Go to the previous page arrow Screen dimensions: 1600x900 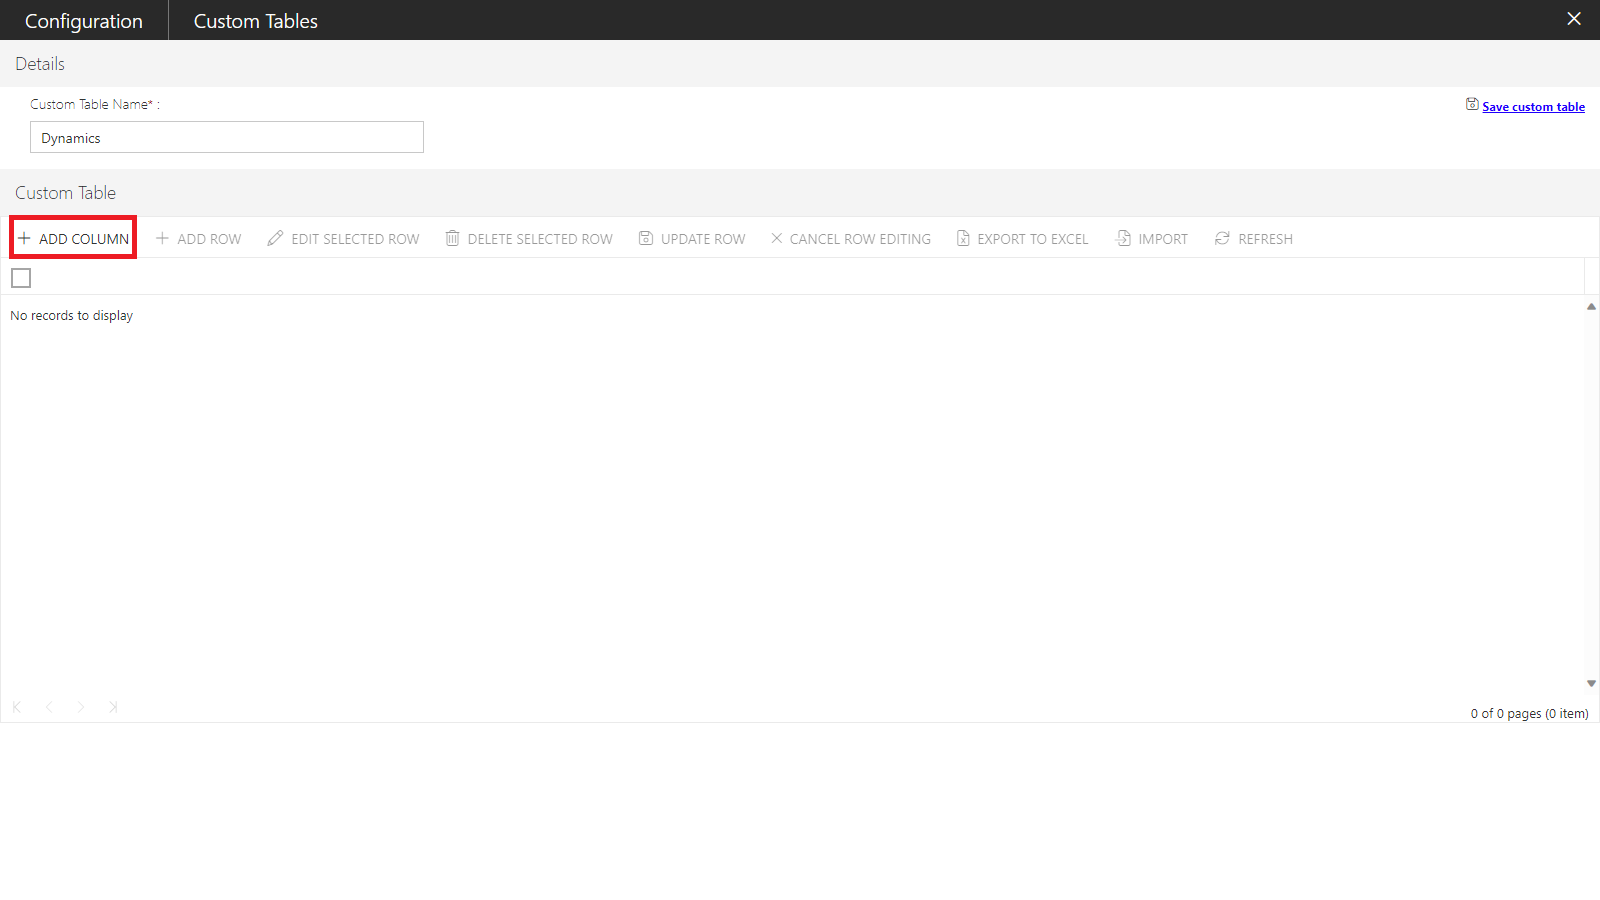point(49,707)
